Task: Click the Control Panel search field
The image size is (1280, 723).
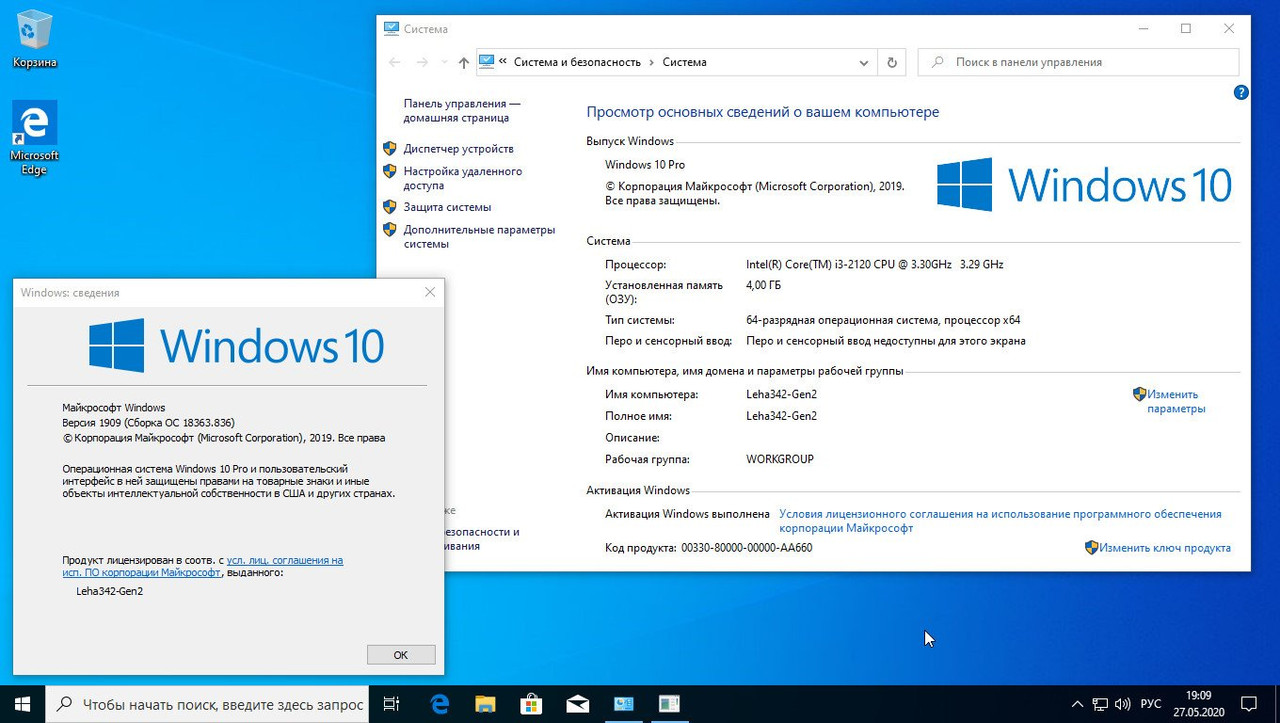Action: [x=1078, y=62]
